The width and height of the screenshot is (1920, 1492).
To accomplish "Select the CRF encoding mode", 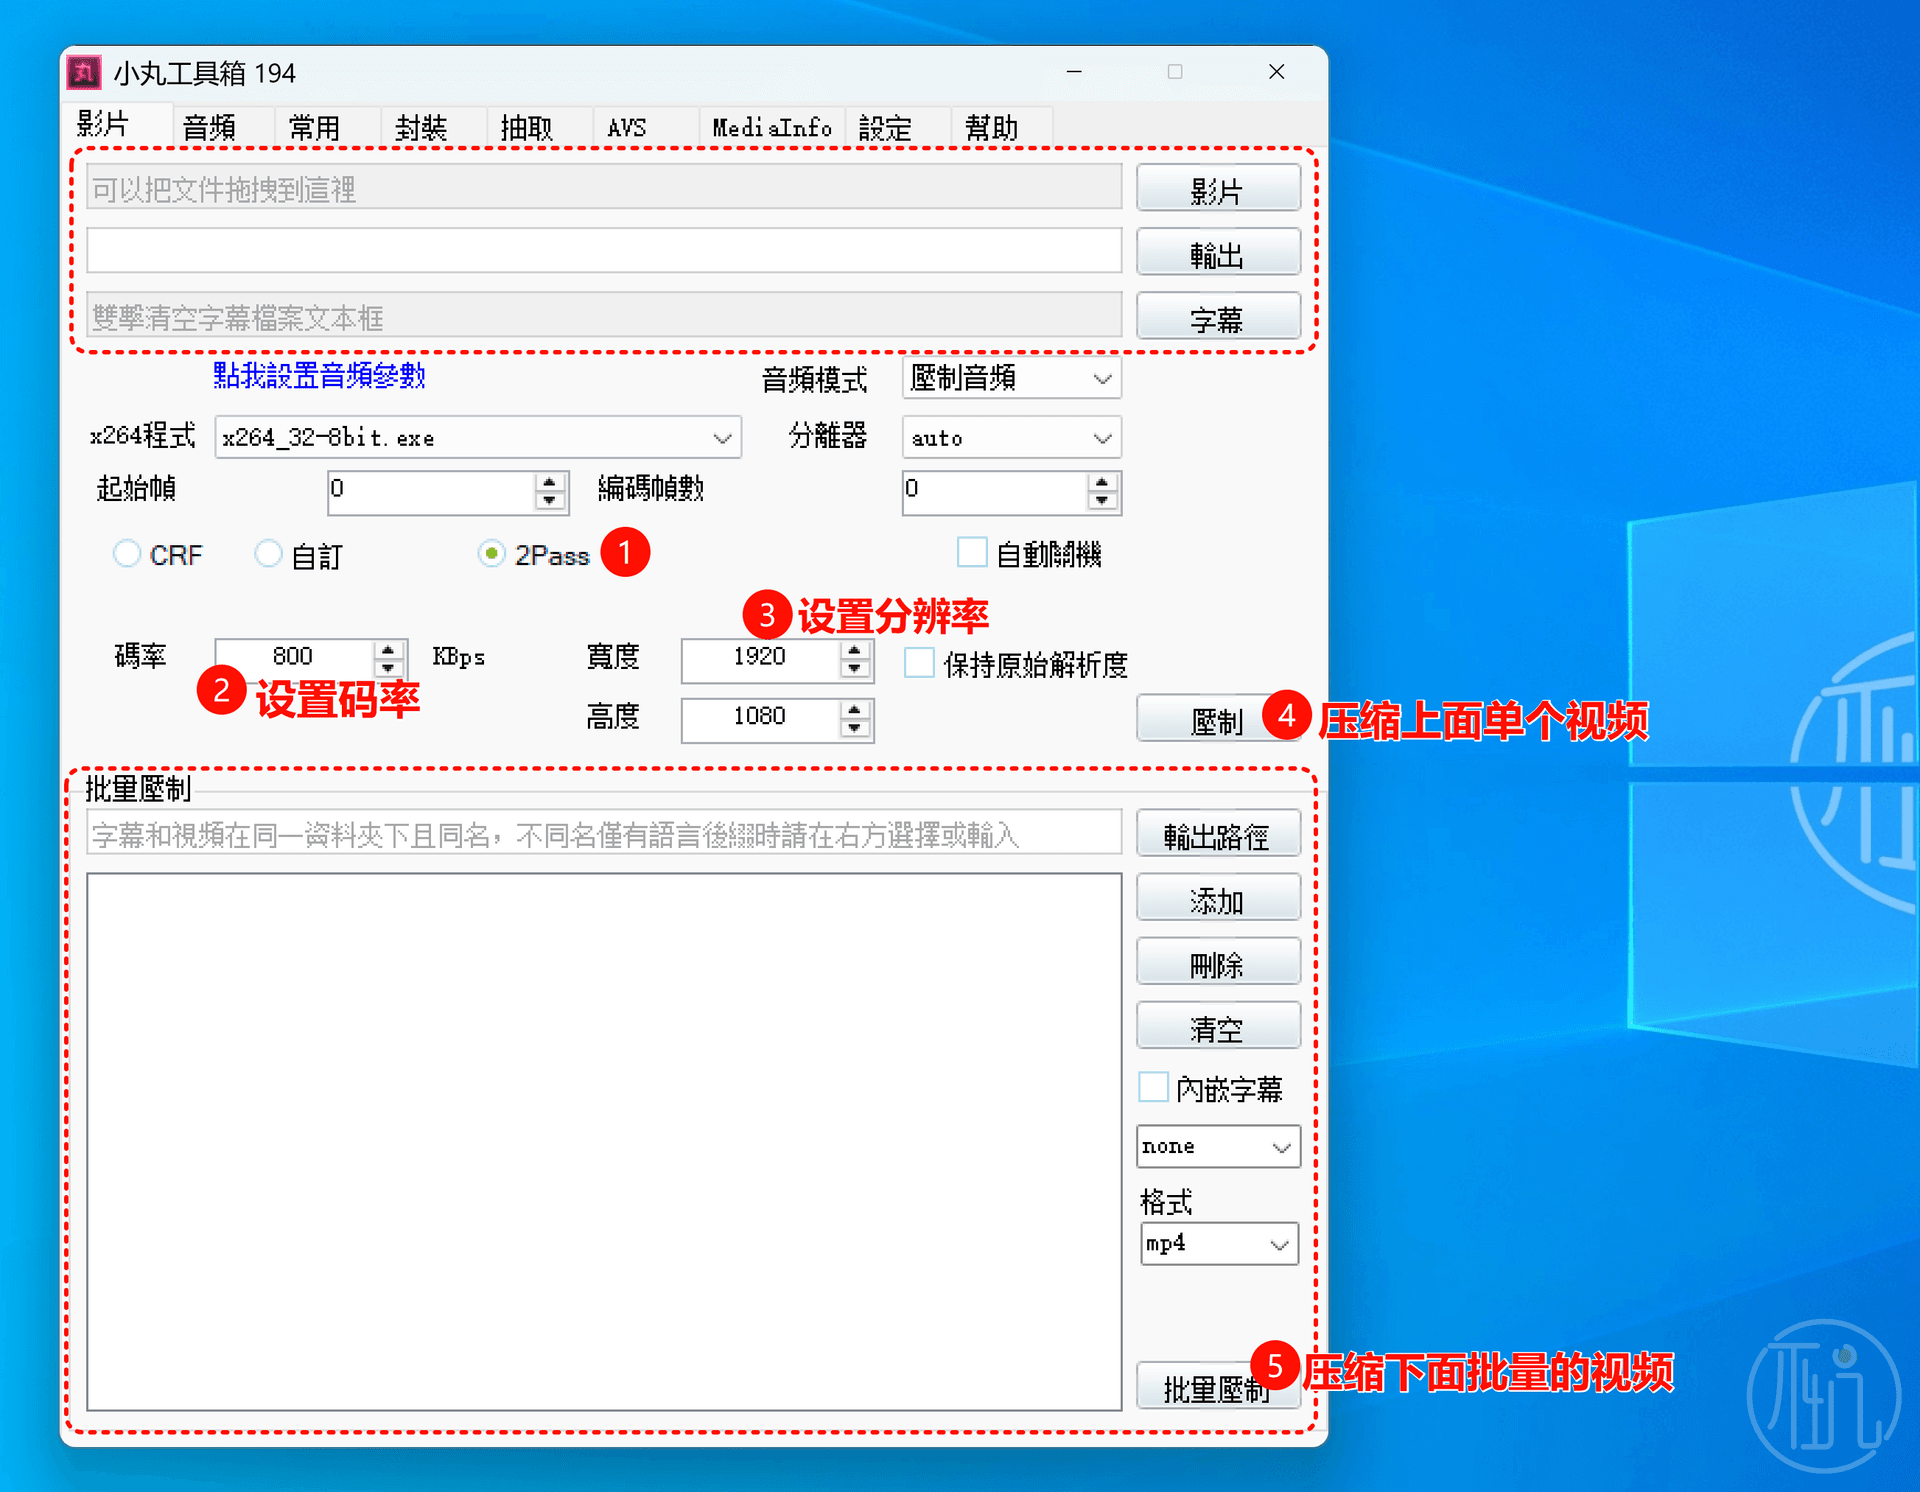I will pos(127,553).
